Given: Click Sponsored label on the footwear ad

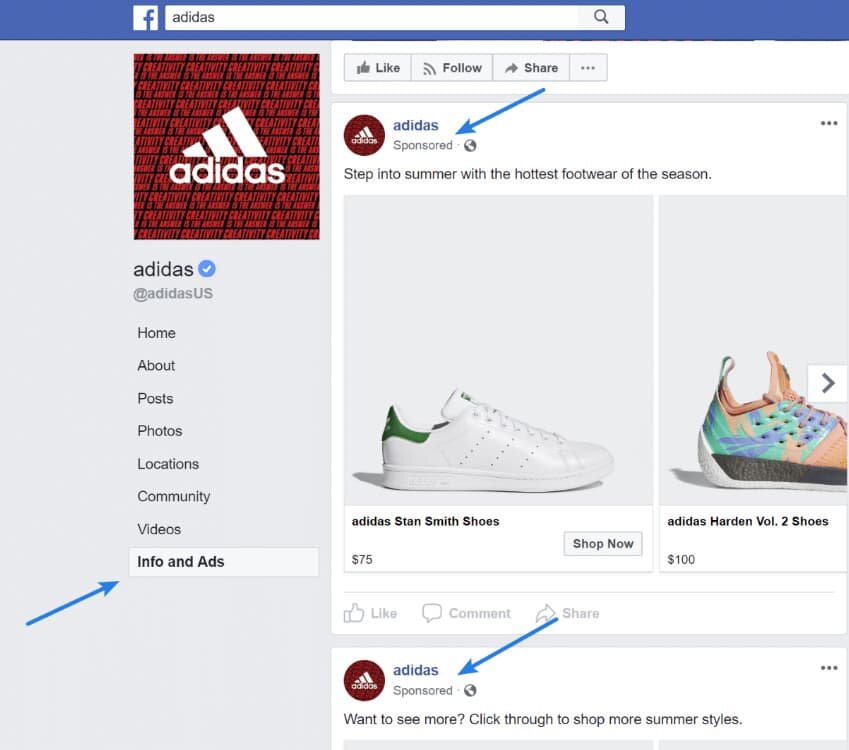Looking at the screenshot, I should click(423, 146).
